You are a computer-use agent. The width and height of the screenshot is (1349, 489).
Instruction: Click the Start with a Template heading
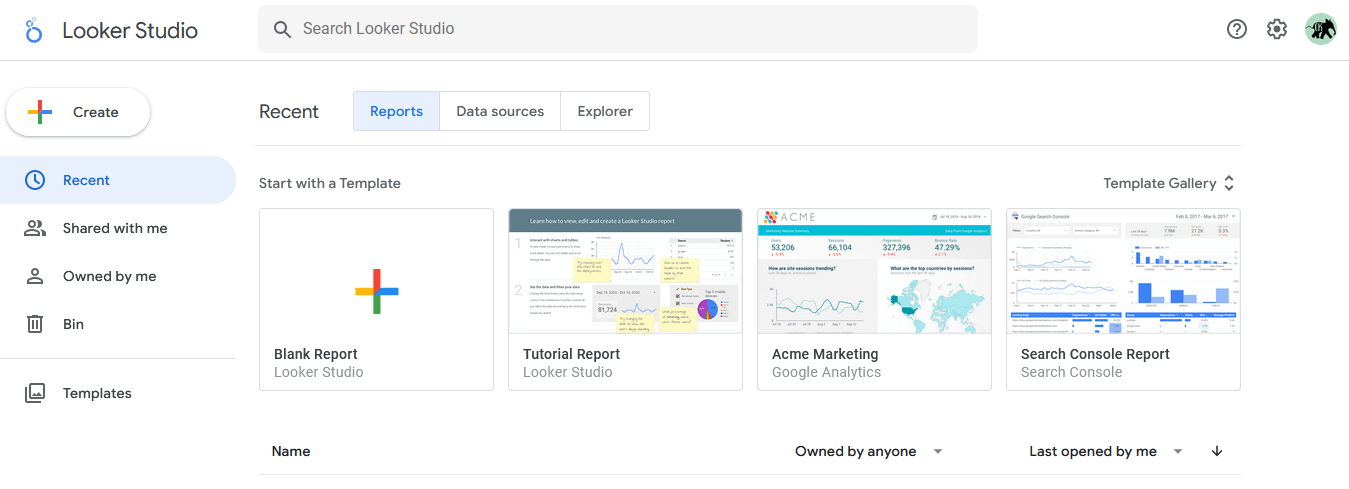(x=330, y=183)
